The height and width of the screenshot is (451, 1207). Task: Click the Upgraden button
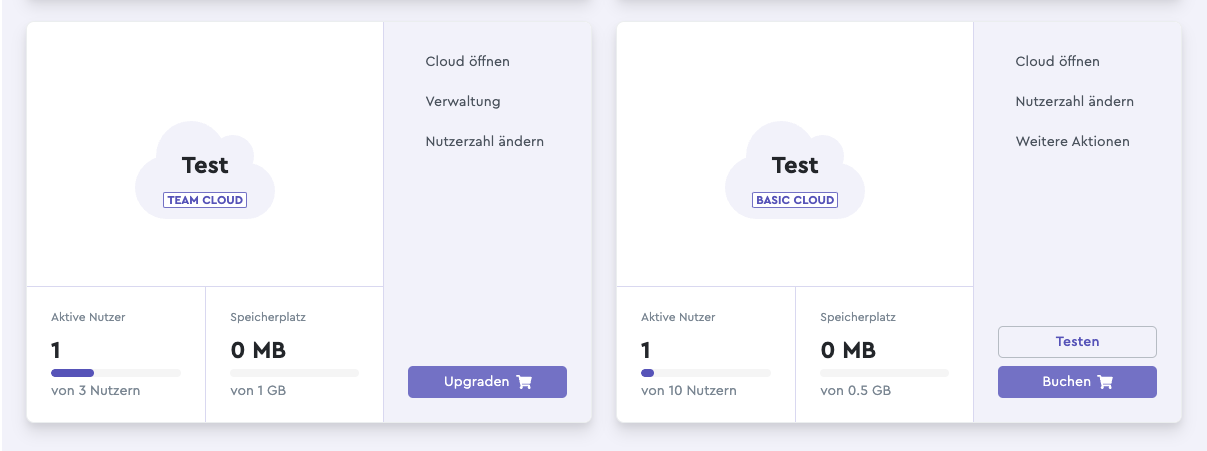[487, 382]
